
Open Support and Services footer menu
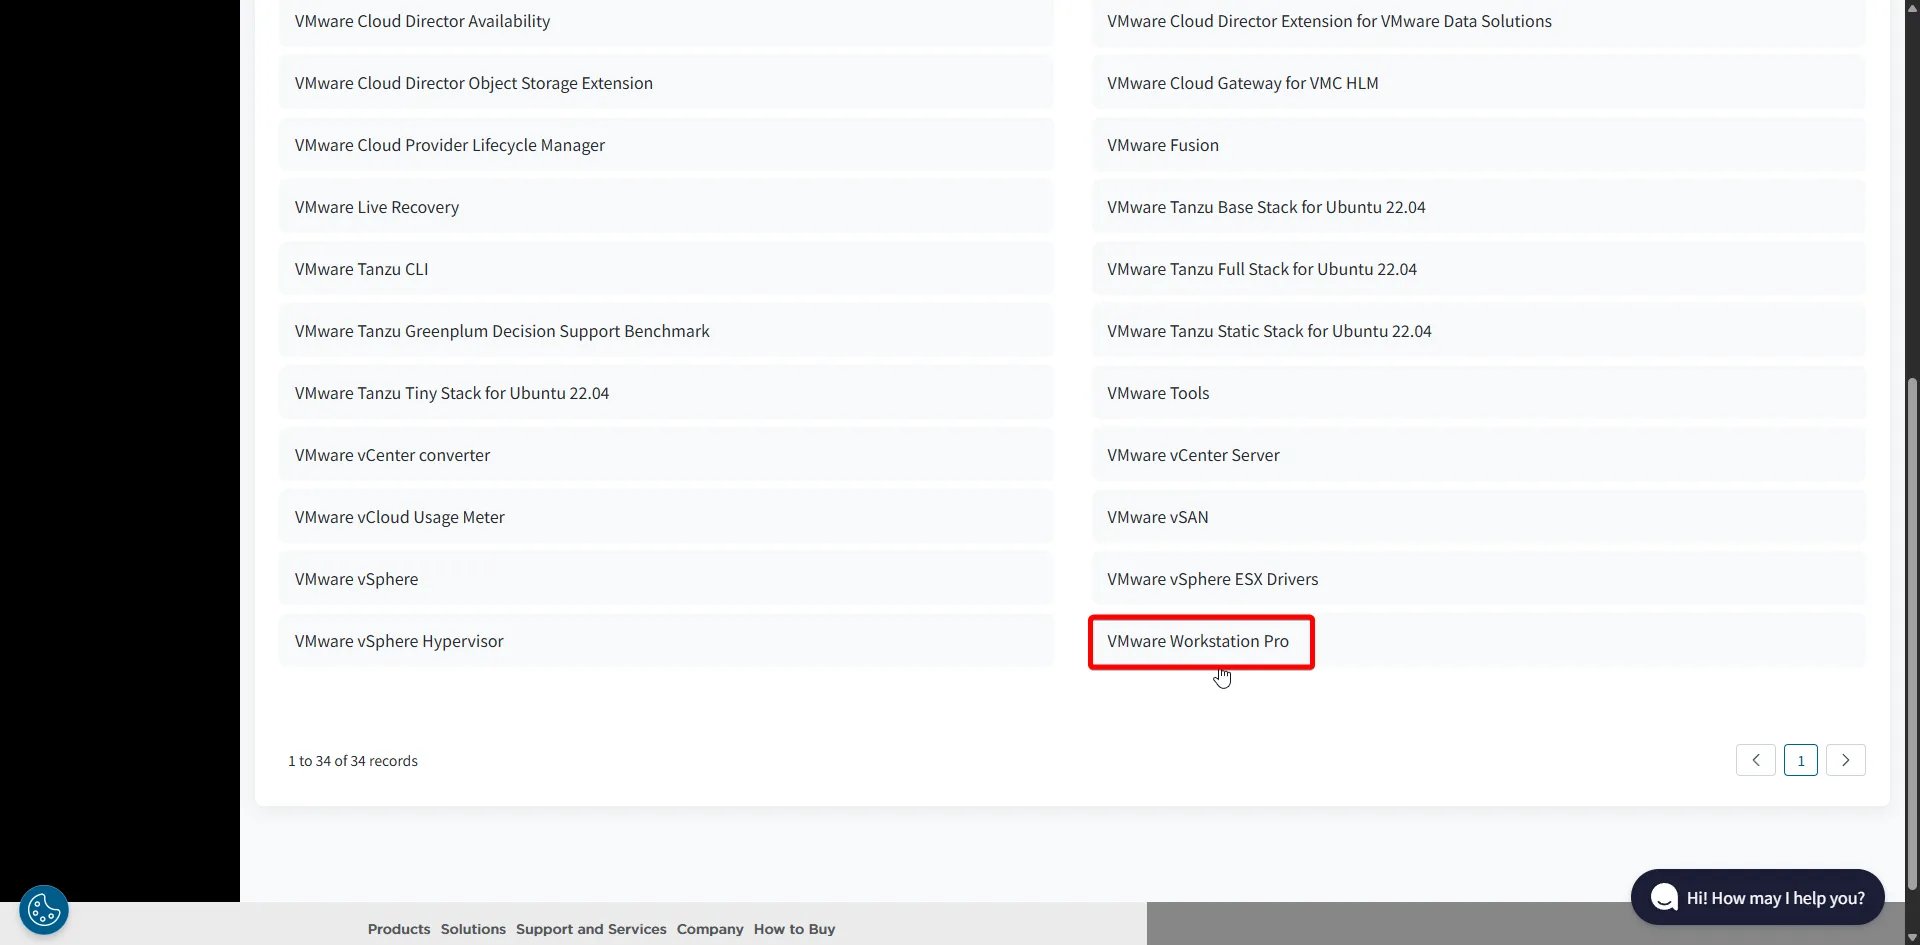(591, 929)
